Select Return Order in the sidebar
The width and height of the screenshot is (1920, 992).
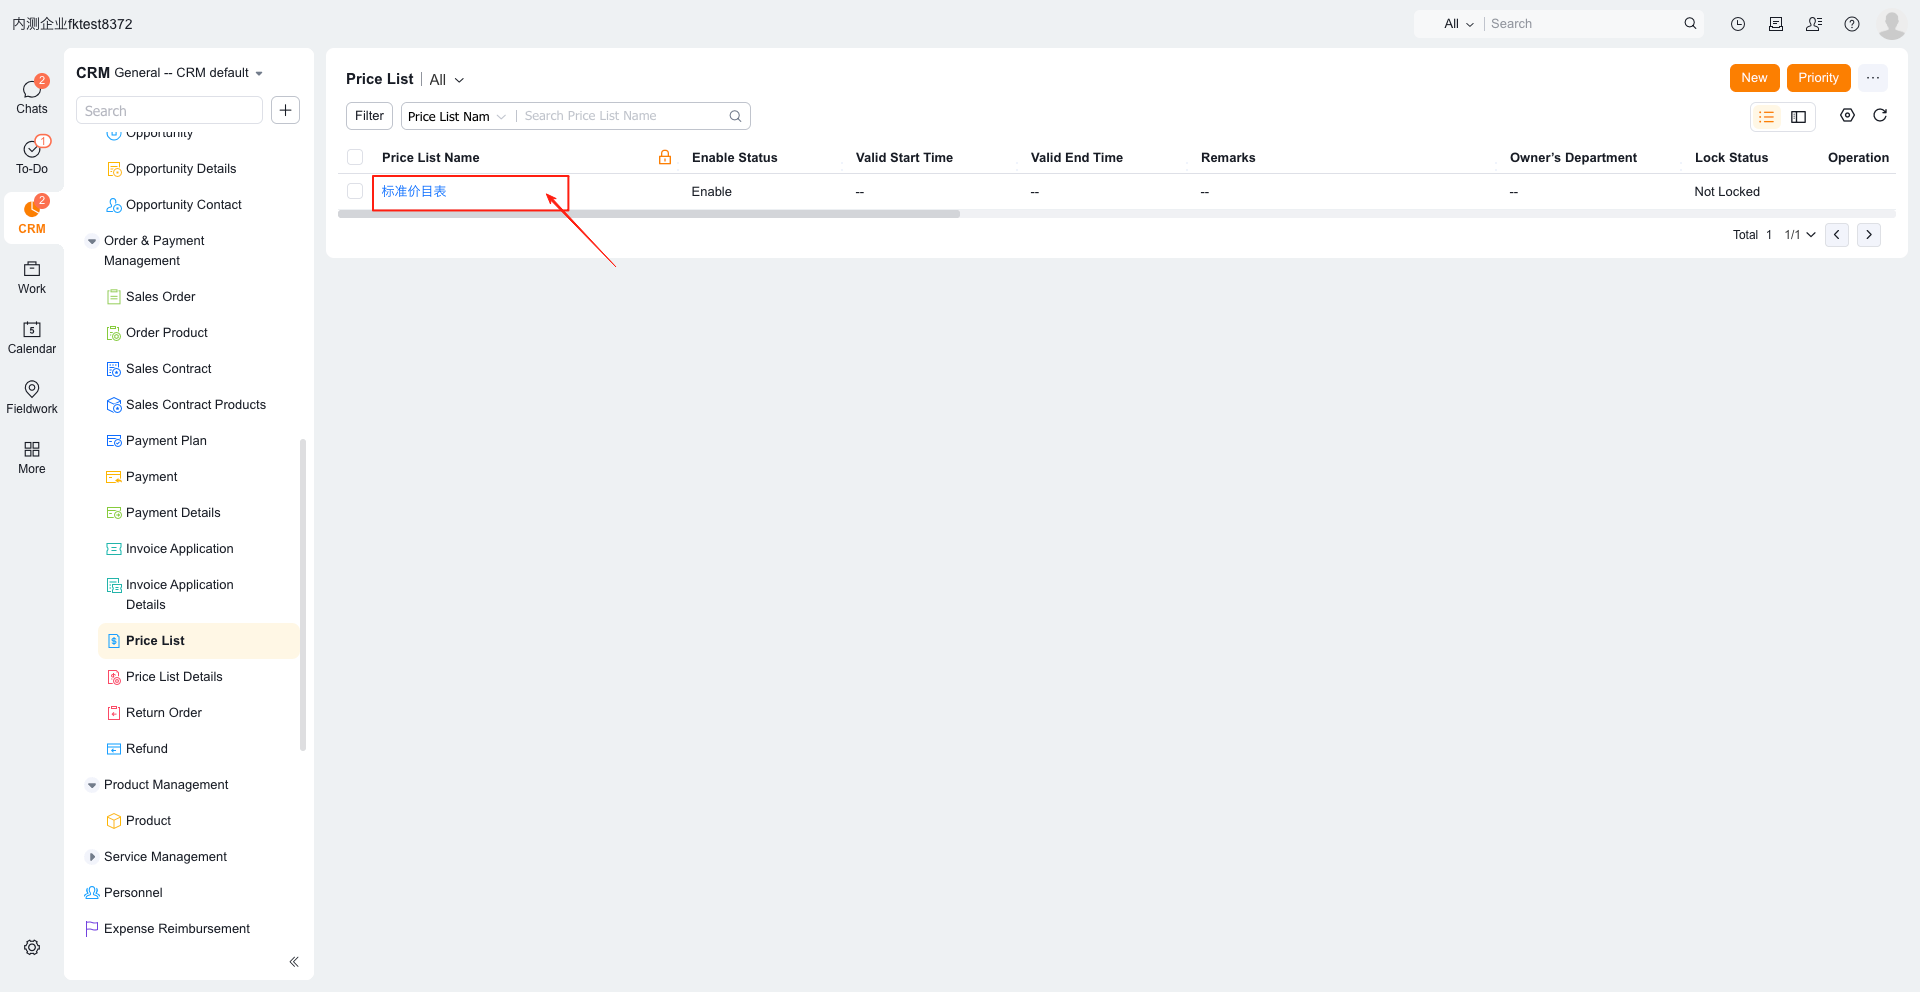[x=163, y=713]
